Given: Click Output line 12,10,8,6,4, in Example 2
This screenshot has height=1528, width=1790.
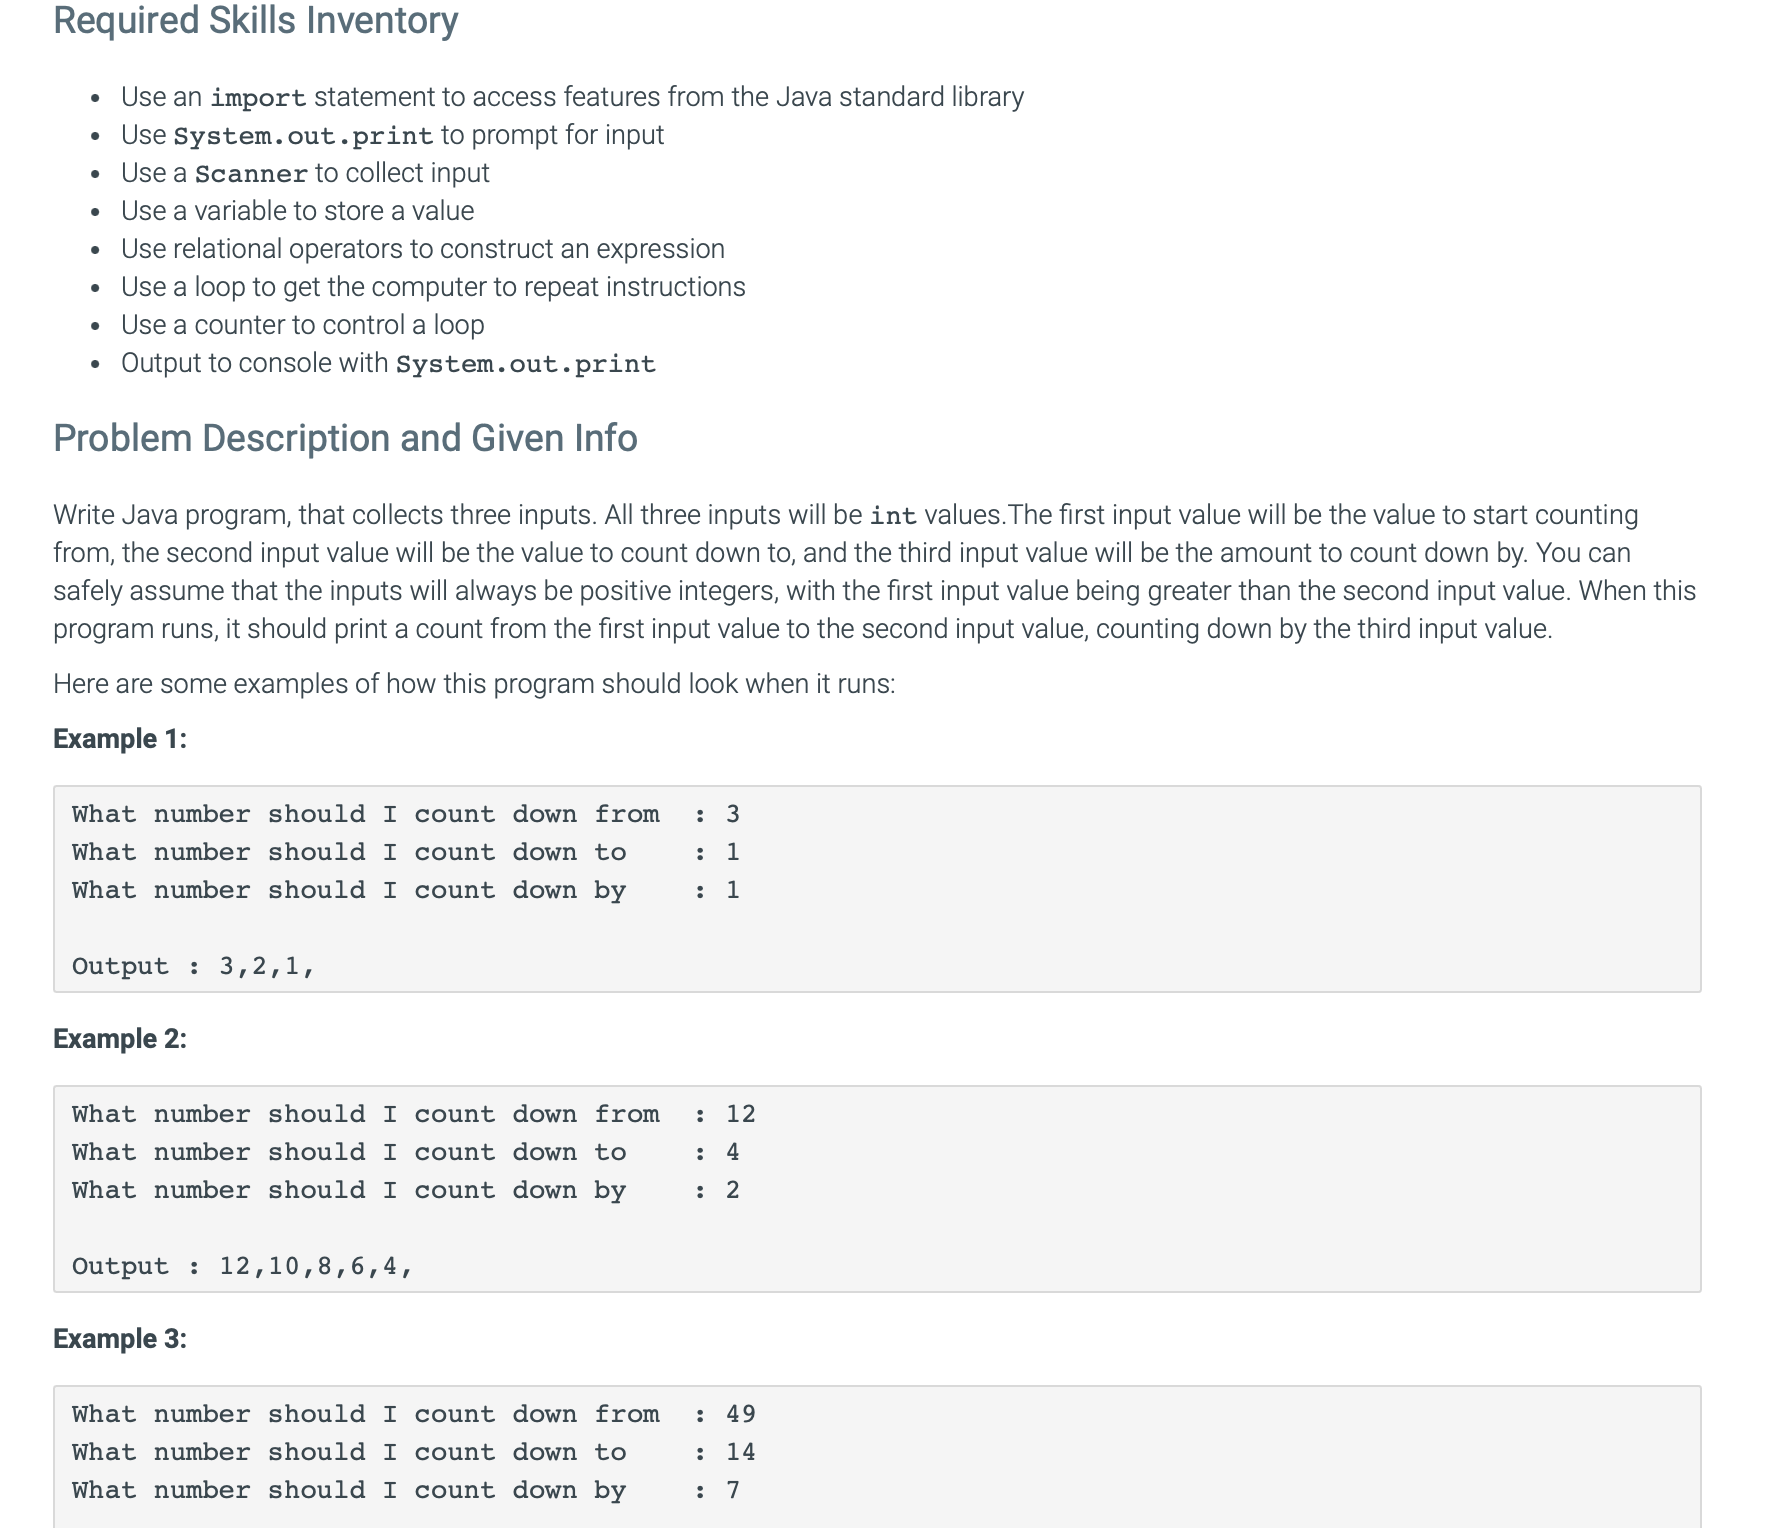Looking at the screenshot, I should tap(242, 1266).
